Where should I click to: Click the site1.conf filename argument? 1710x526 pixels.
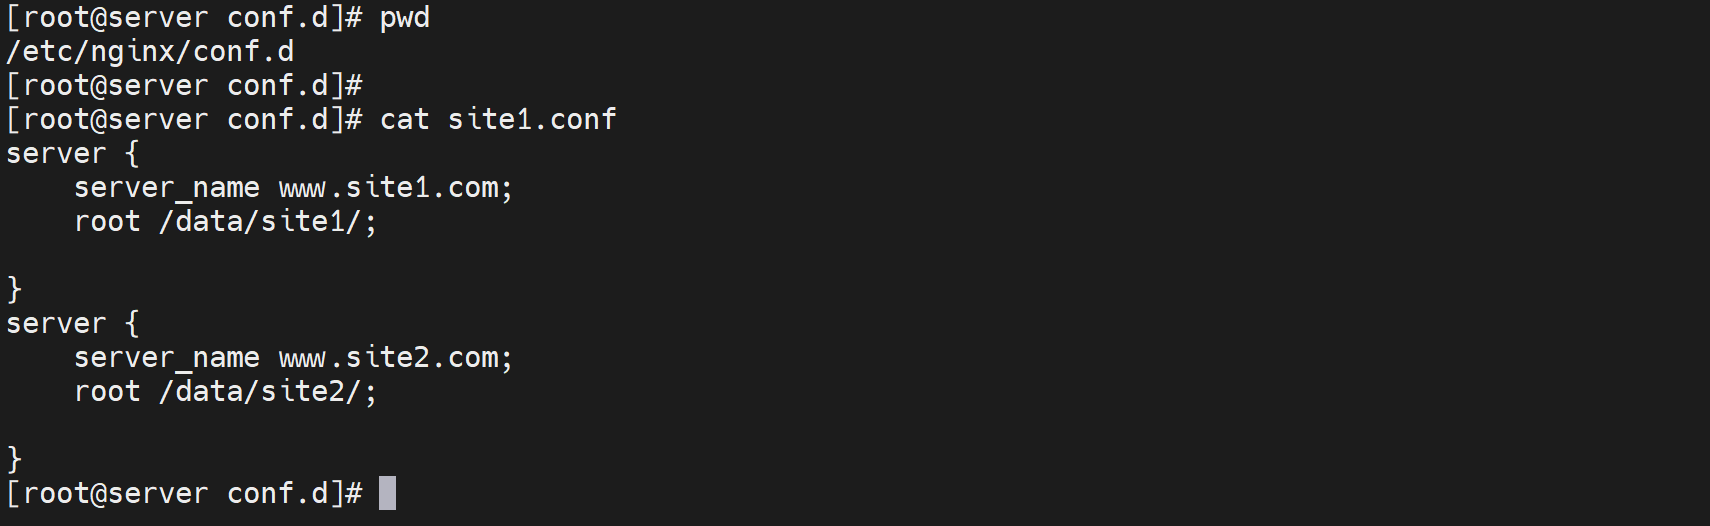tap(531, 120)
